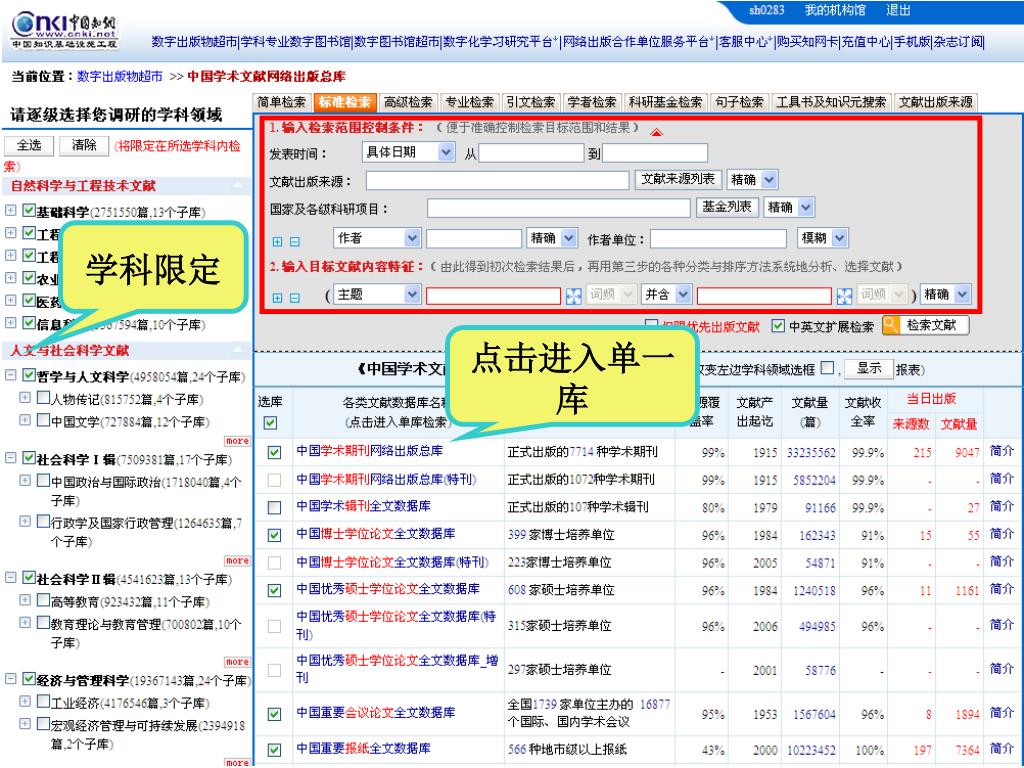Click the 文献来源列表 button
Image resolution: width=1024 pixels, height=768 pixels.
tap(678, 179)
